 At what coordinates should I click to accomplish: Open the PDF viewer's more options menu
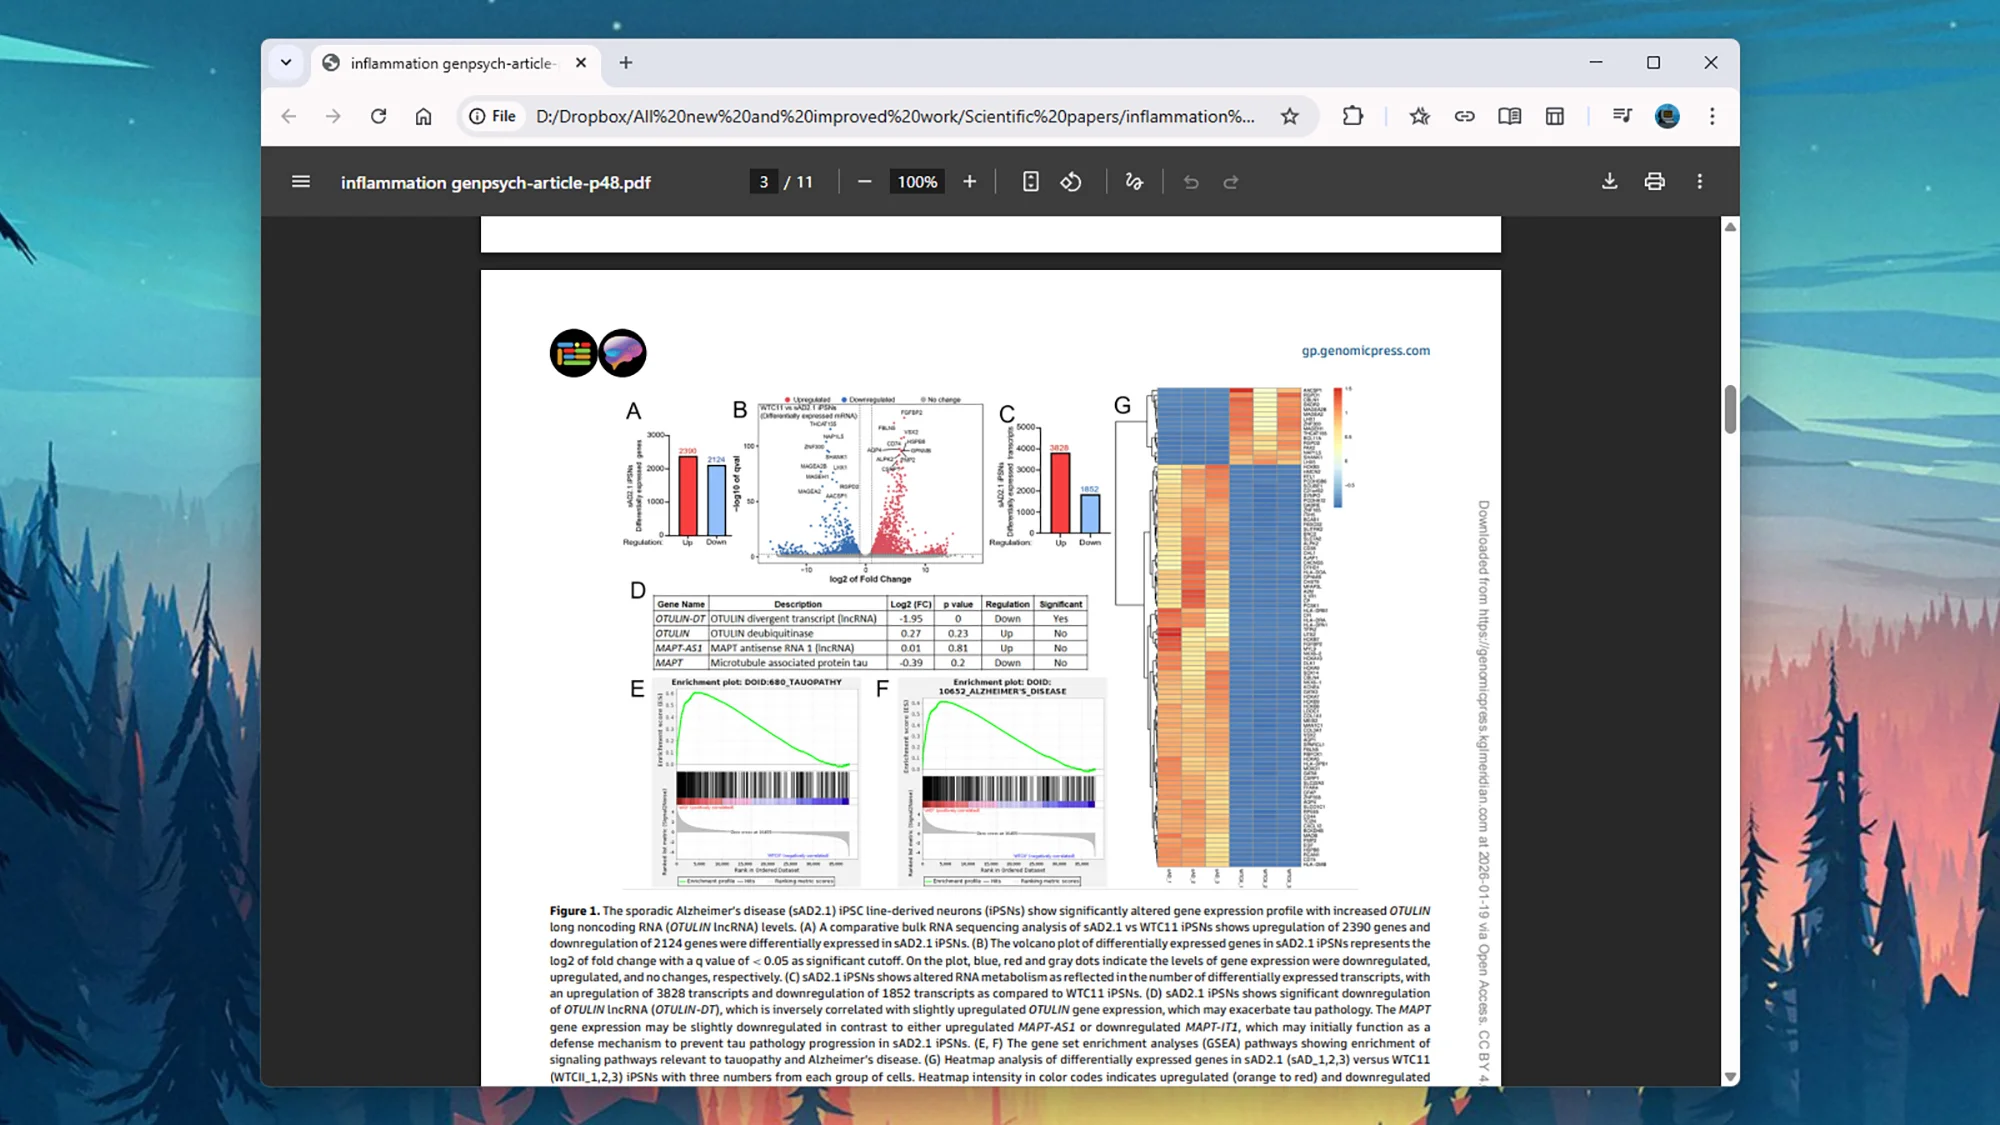[1699, 181]
